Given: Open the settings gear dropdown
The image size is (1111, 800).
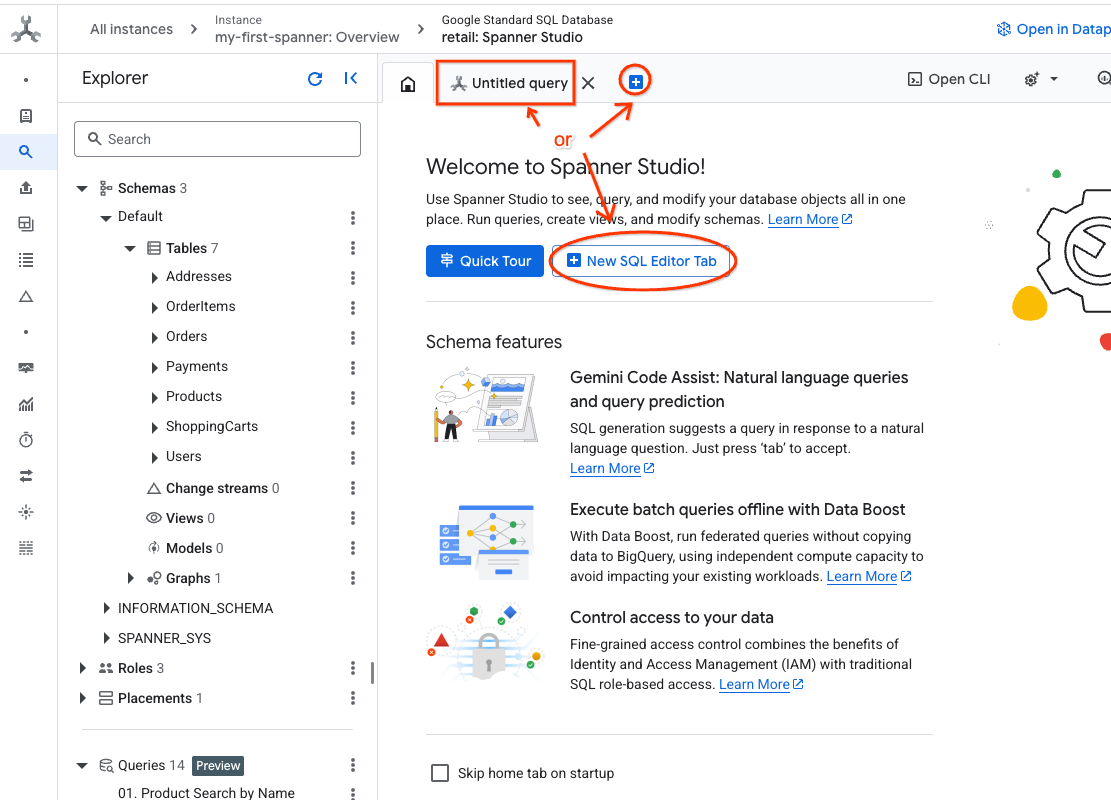Looking at the screenshot, I should 1040,80.
